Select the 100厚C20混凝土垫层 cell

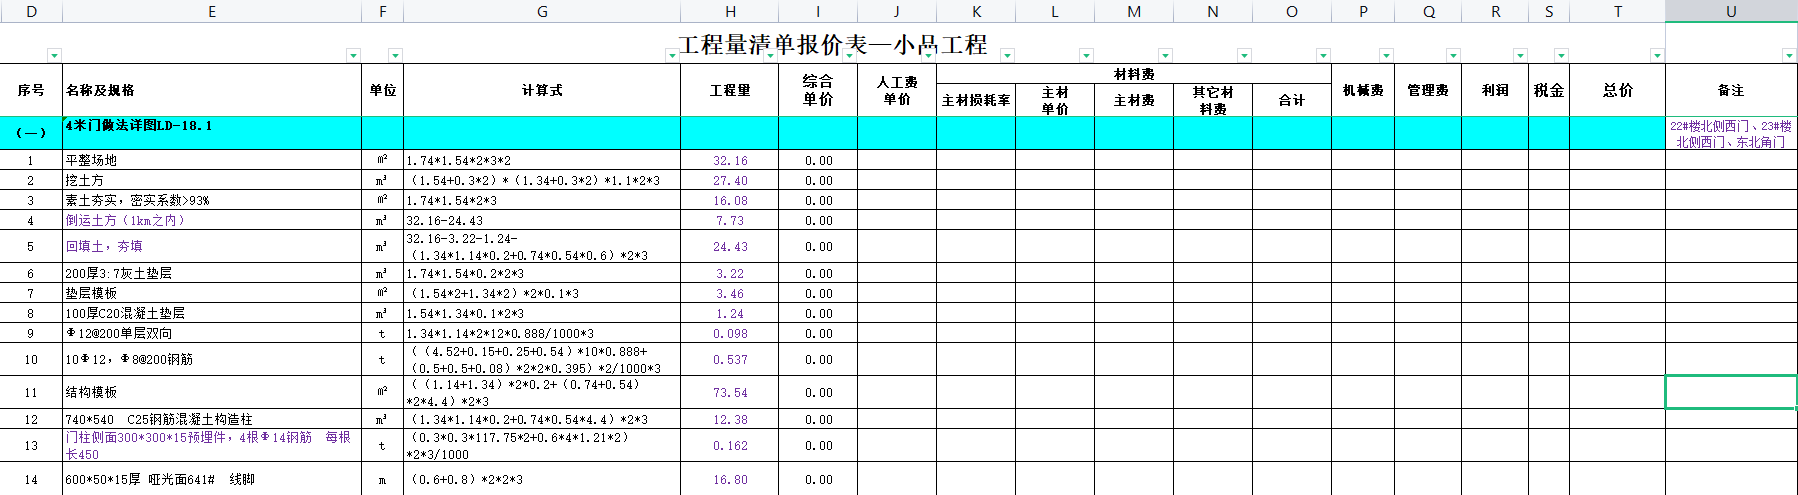(212, 313)
